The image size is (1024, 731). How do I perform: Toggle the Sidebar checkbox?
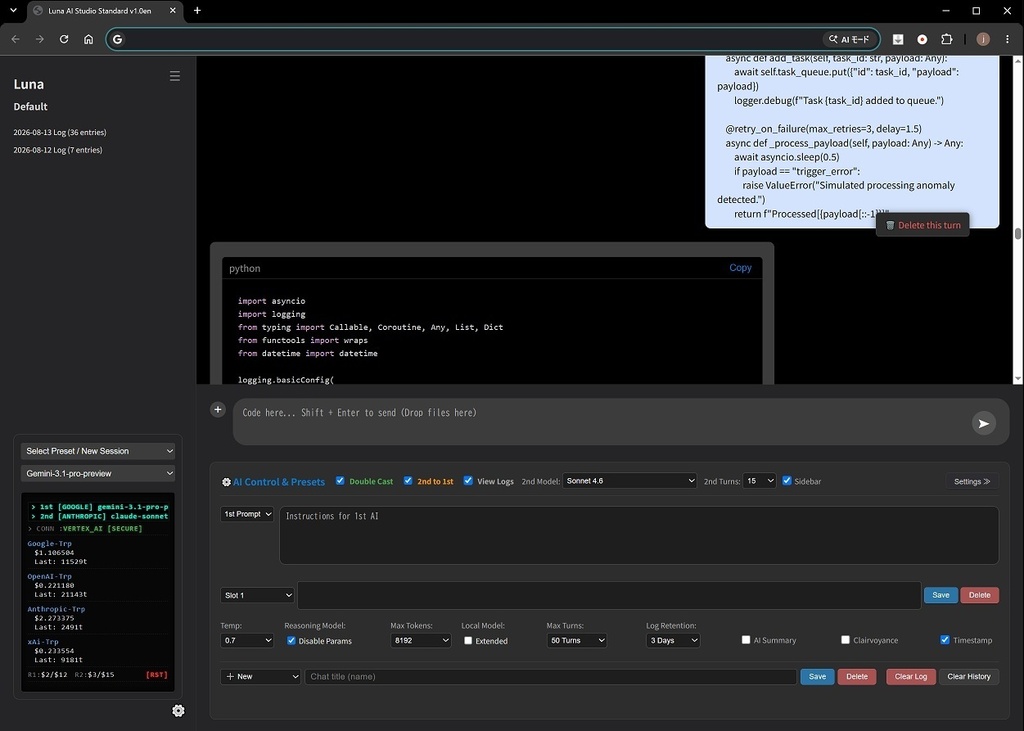coord(787,481)
